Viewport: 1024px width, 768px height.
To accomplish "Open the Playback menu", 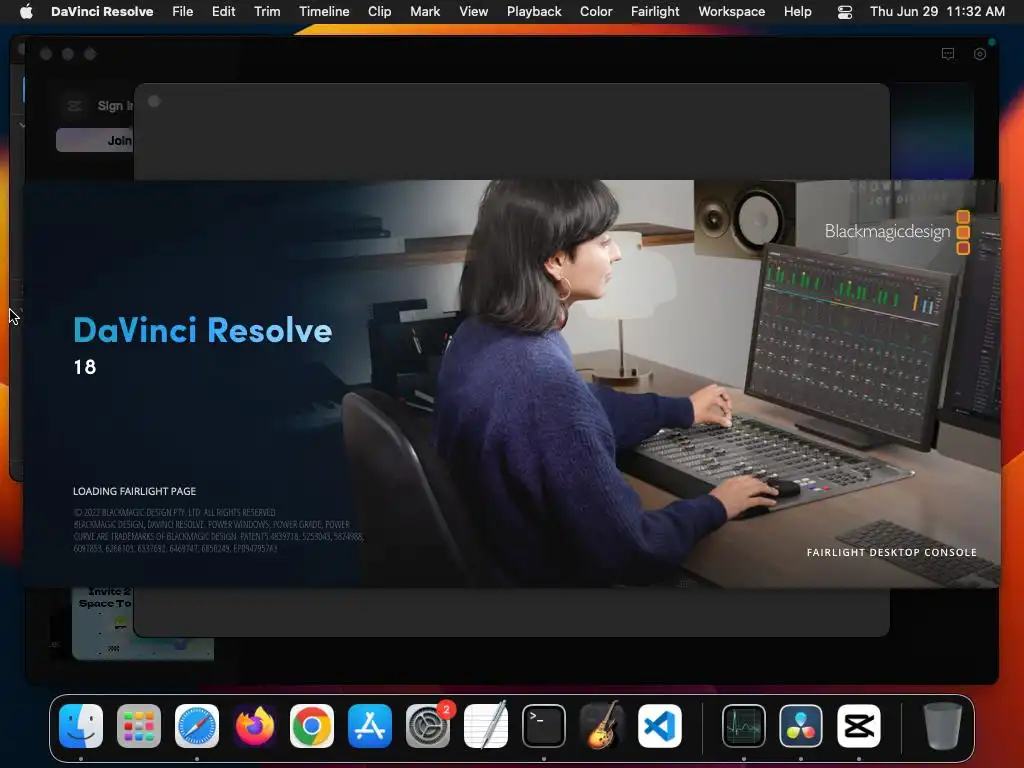I will pos(534,11).
